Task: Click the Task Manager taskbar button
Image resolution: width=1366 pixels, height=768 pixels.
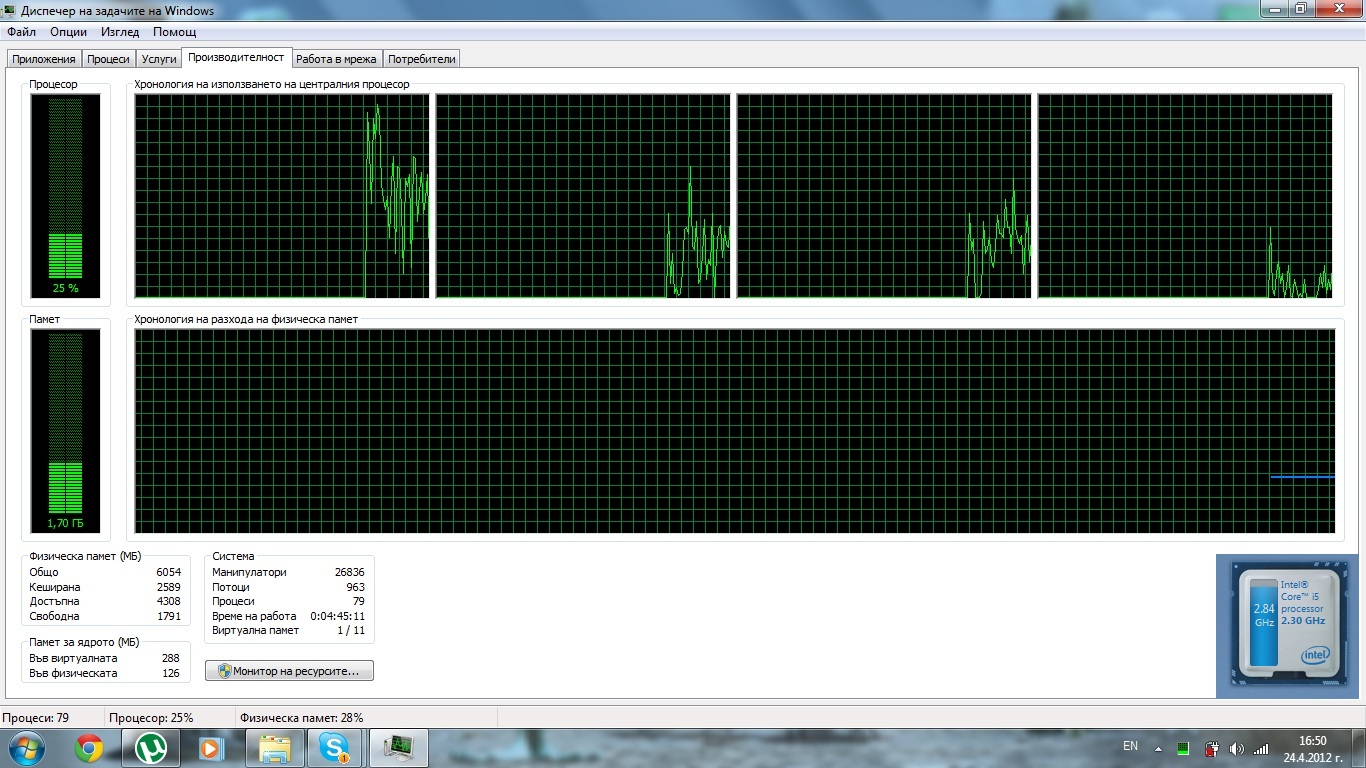Action: [x=399, y=748]
